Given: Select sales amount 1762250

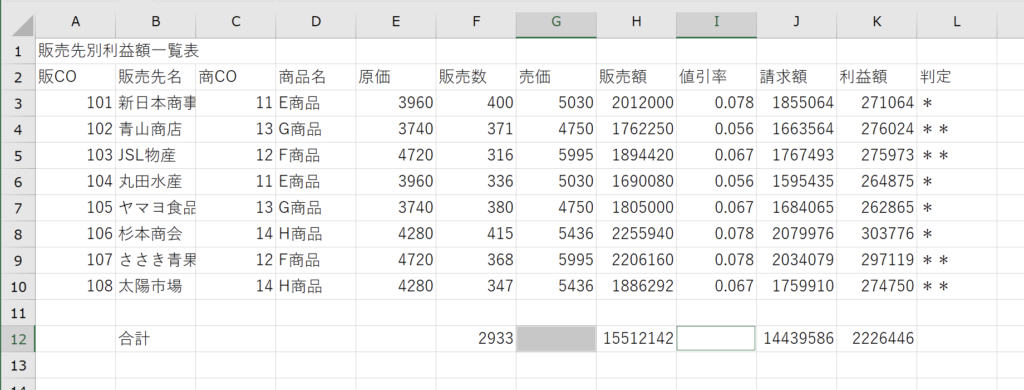Looking at the screenshot, I should click(636, 129).
